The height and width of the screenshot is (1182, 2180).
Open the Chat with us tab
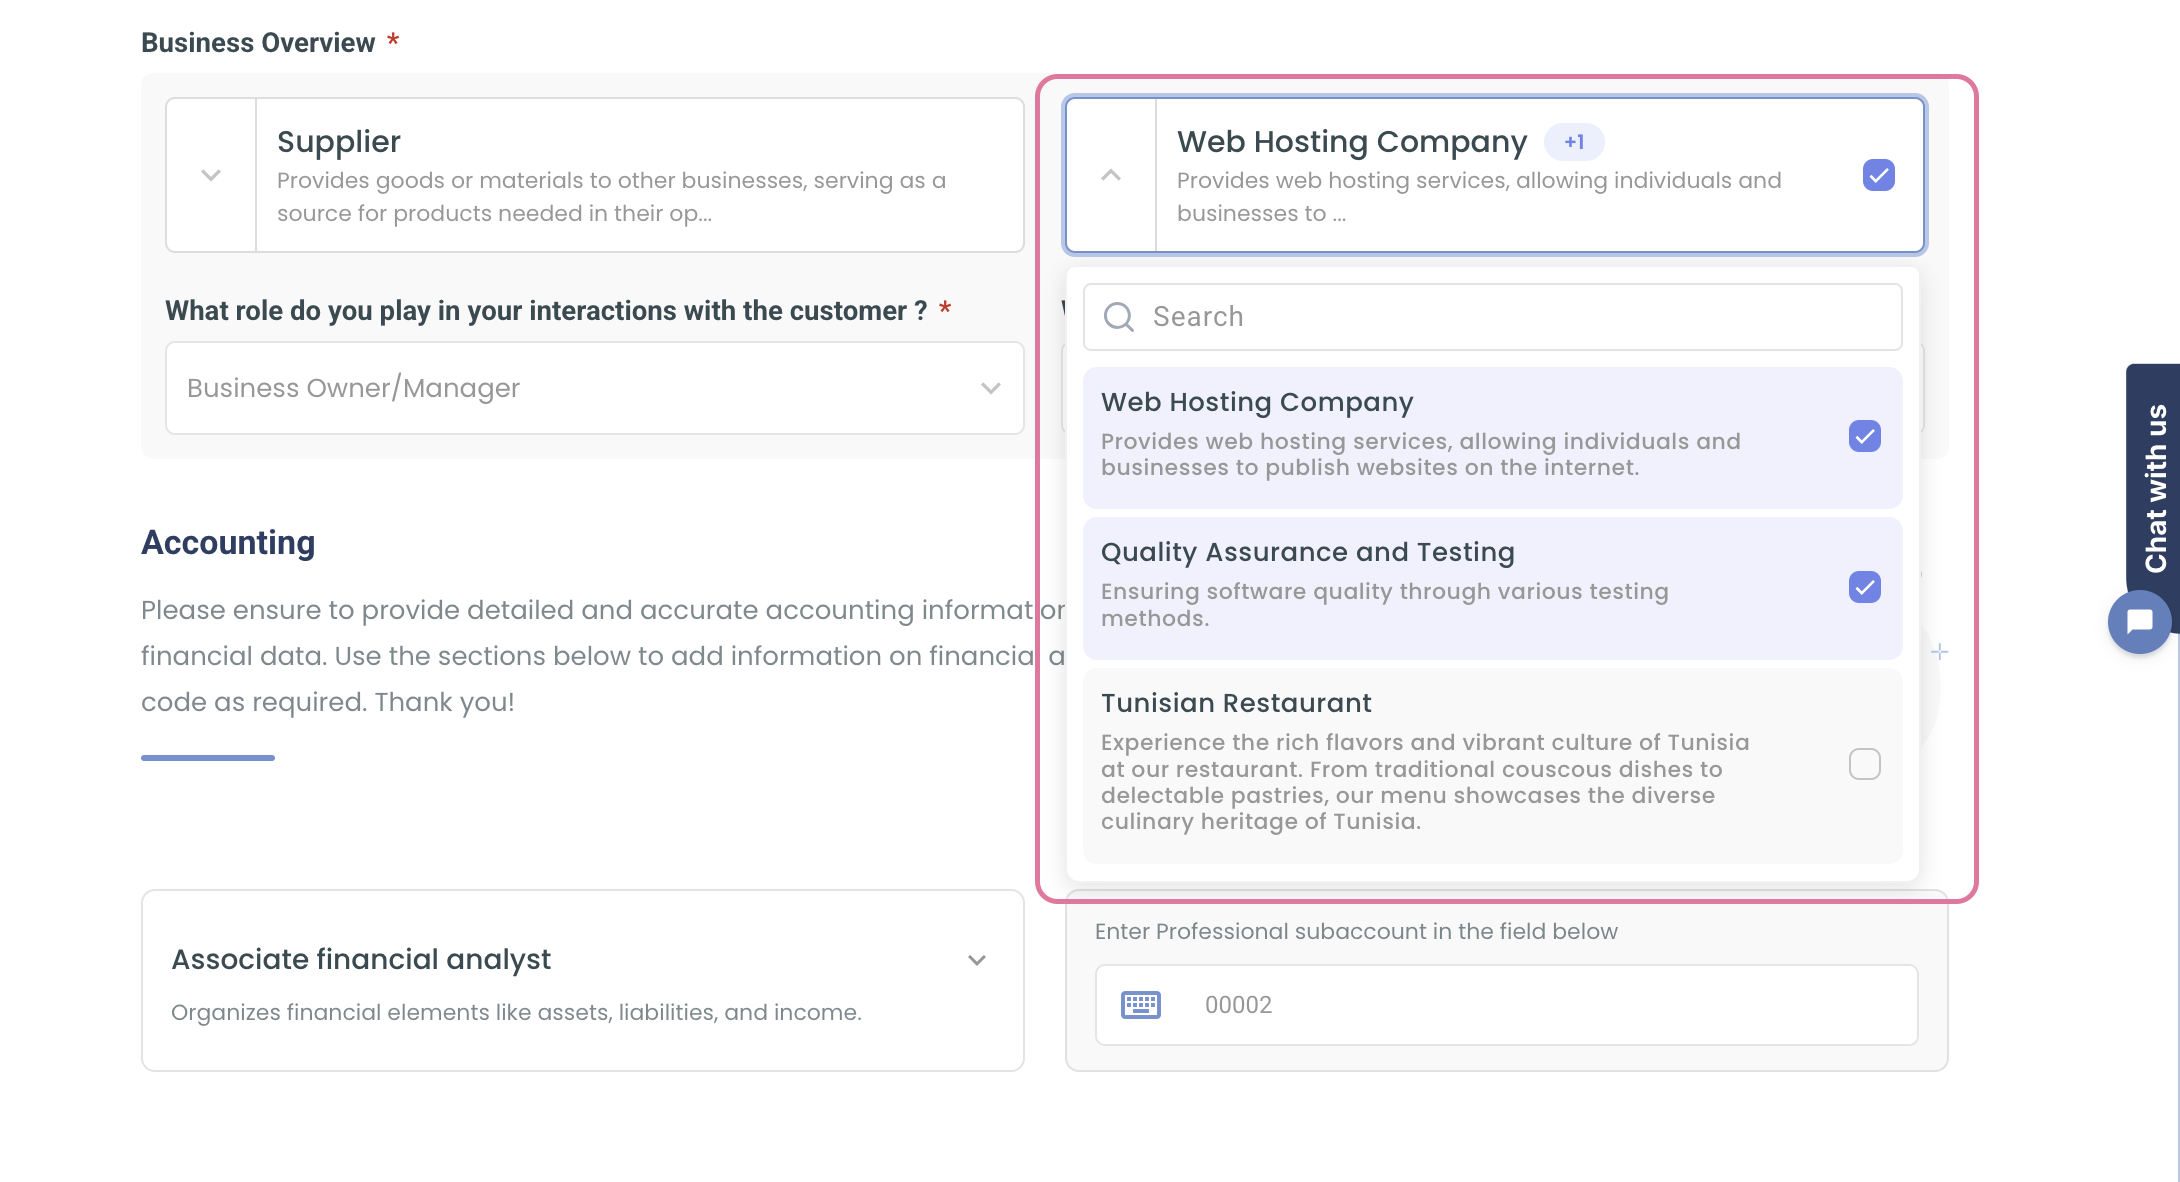[x=2155, y=487]
